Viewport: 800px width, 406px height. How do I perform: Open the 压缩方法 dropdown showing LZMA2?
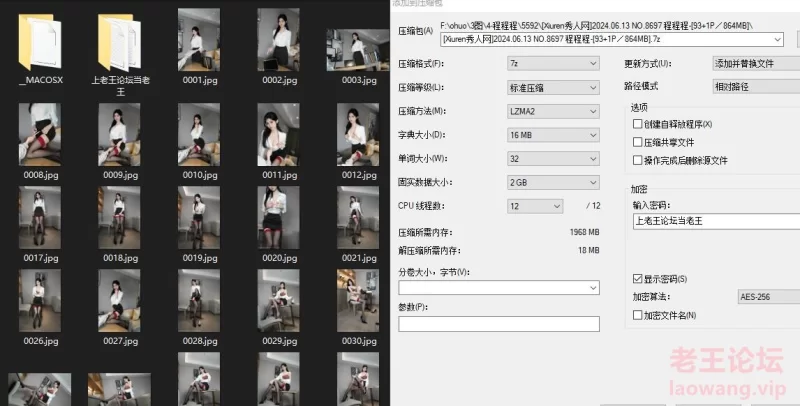click(x=553, y=111)
